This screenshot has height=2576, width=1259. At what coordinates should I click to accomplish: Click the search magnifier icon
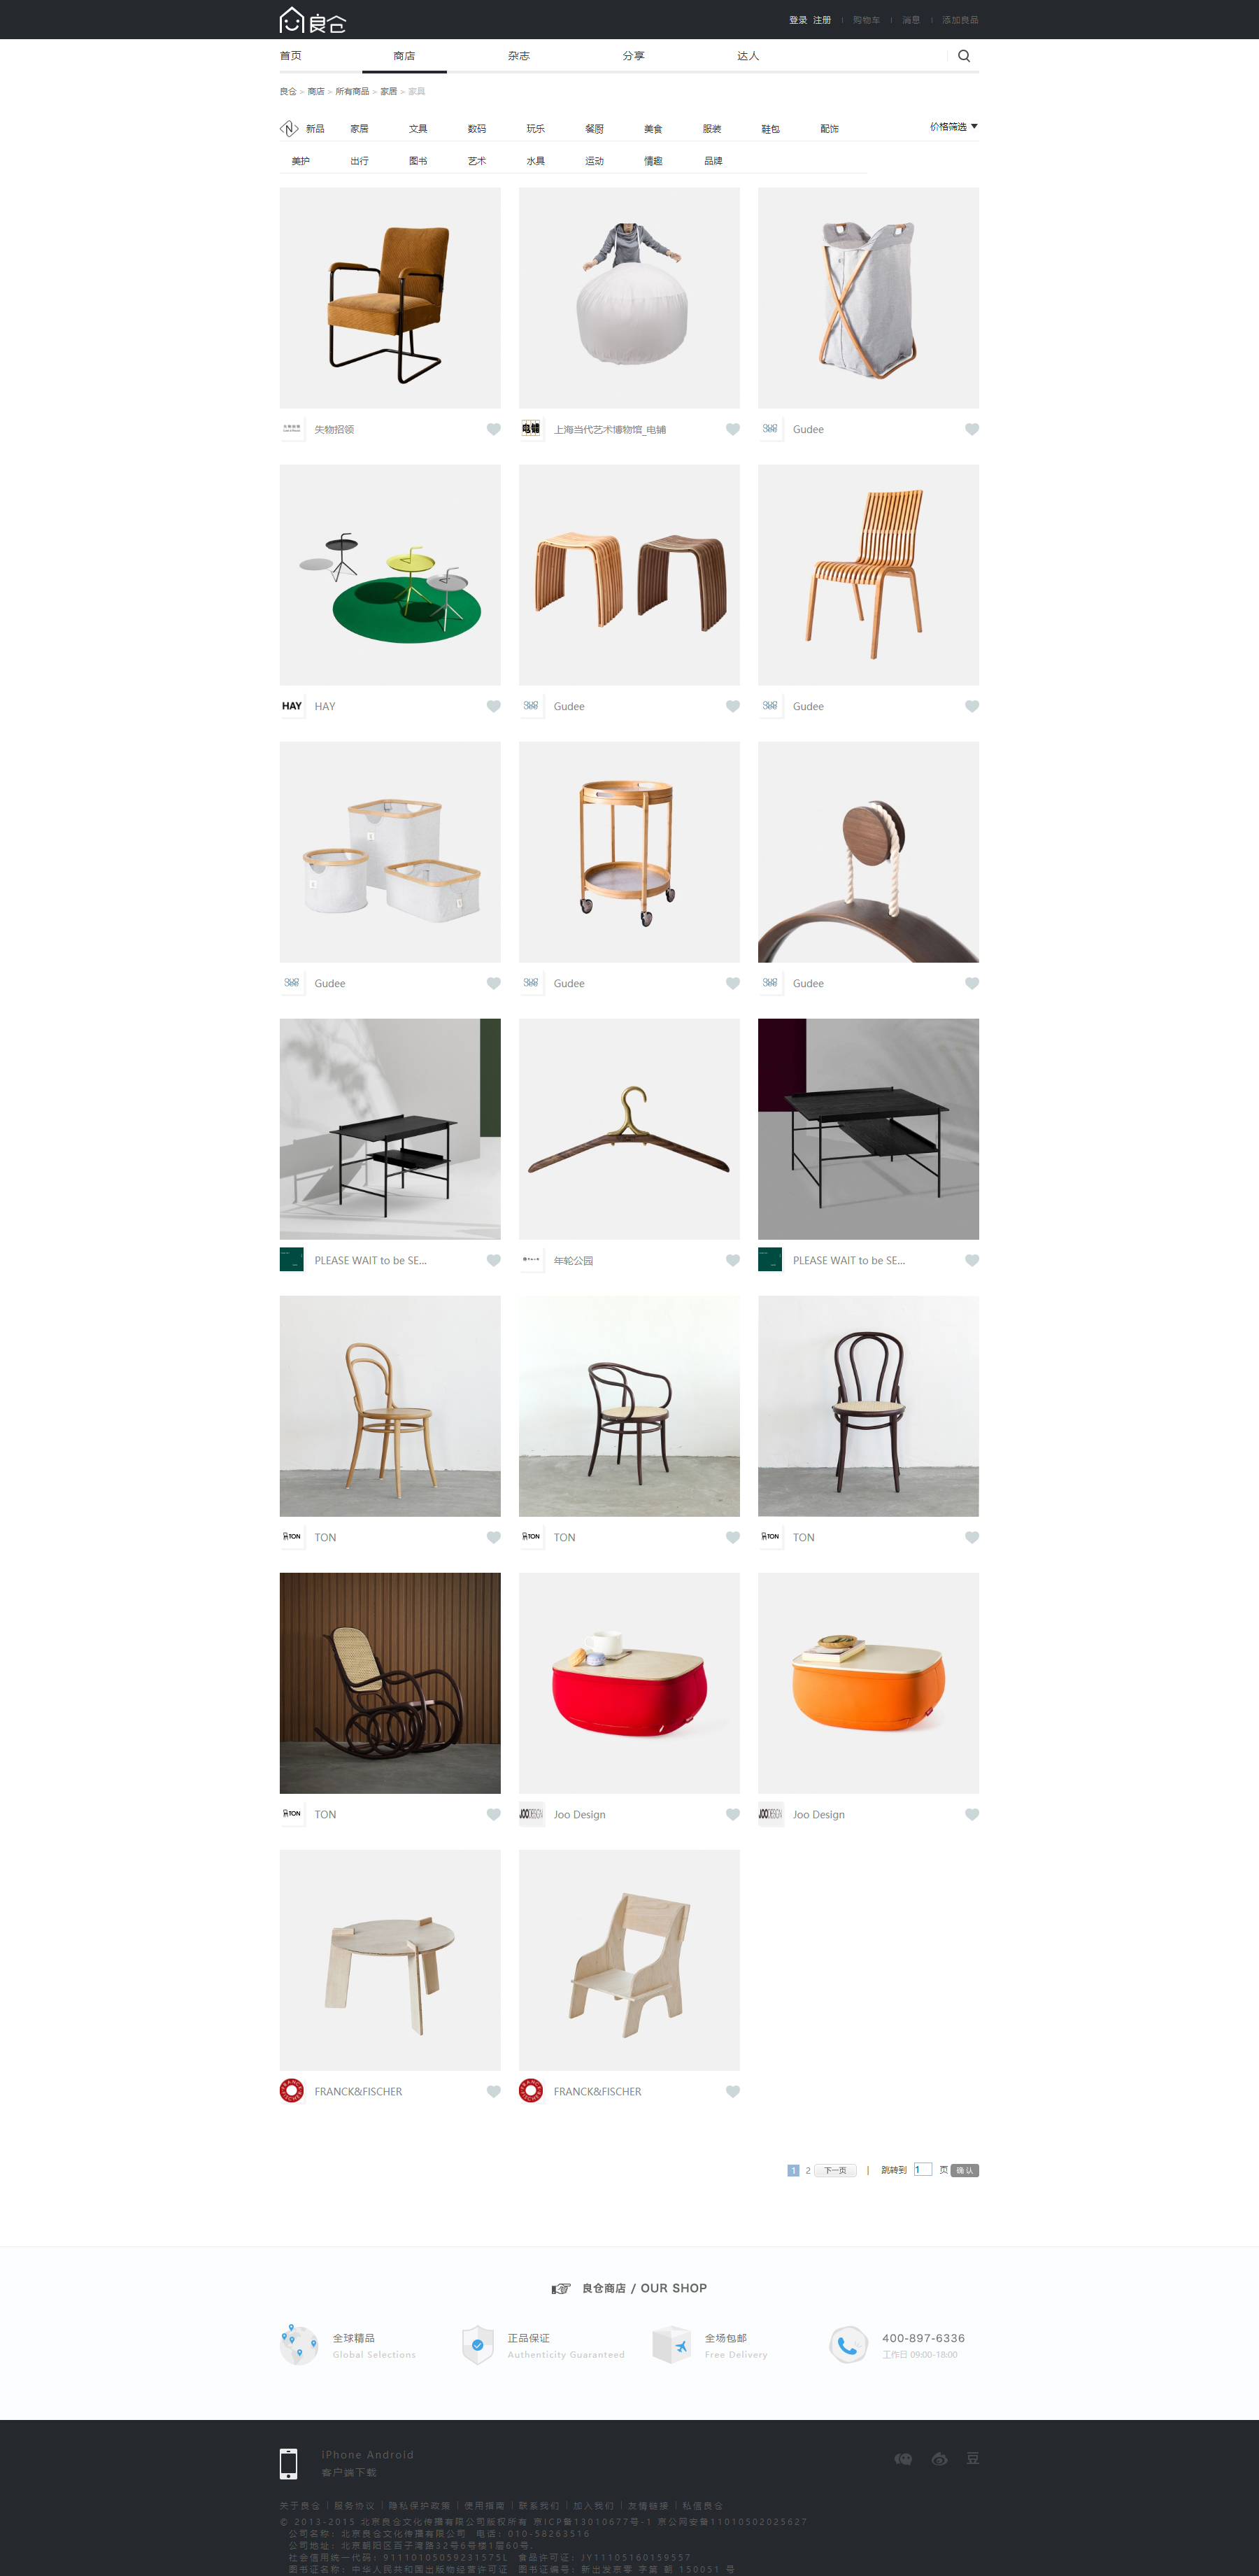[964, 56]
